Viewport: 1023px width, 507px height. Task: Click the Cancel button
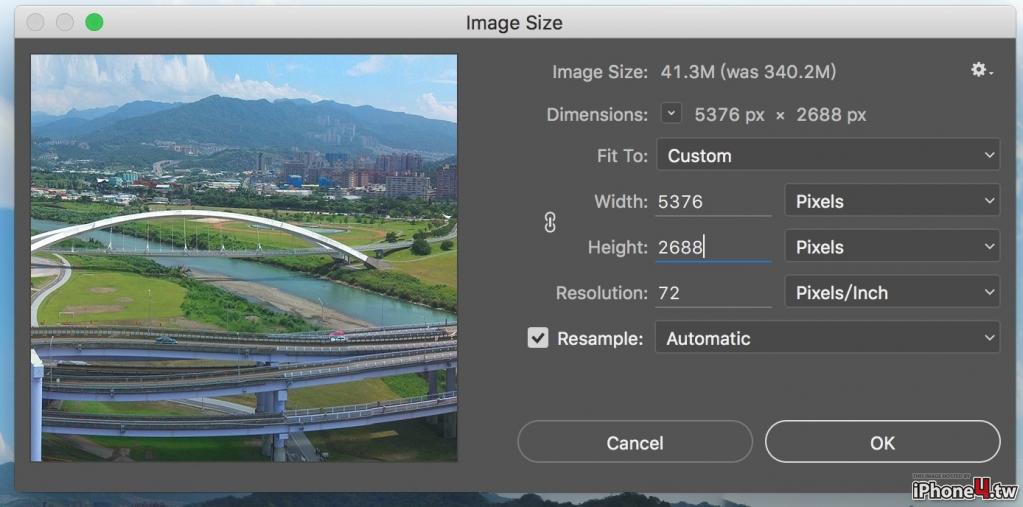[x=635, y=442]
